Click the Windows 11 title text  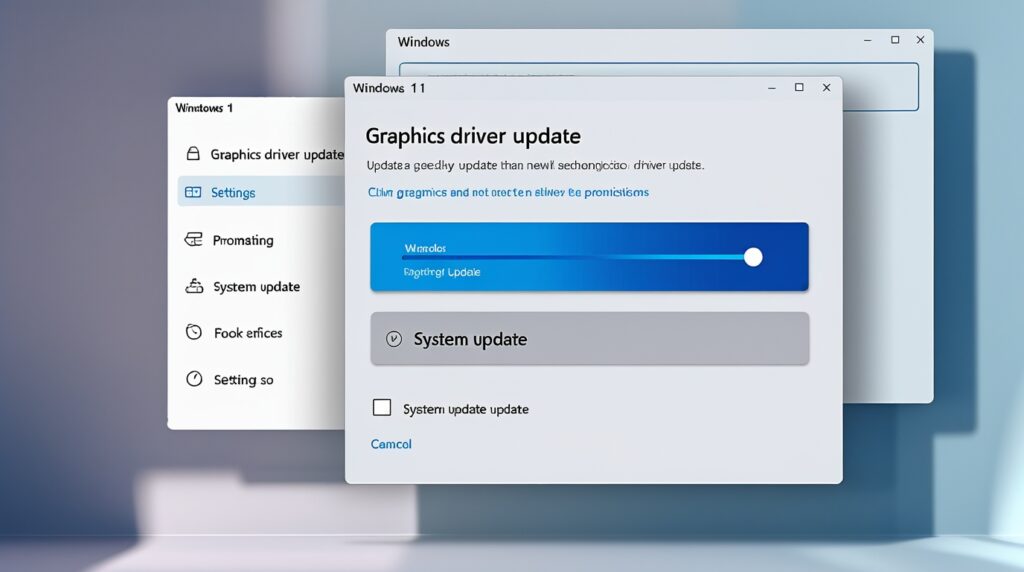(389, 88)
